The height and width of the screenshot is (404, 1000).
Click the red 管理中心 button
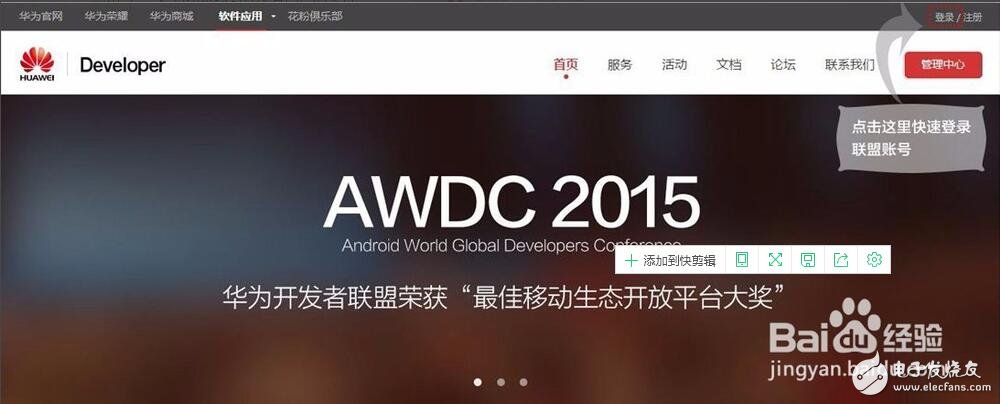click(x=942, y=65)
